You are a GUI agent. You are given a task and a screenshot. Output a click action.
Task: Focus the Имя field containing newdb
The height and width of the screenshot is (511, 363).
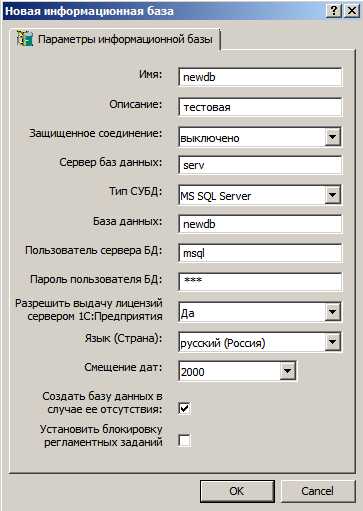point(260,77)
